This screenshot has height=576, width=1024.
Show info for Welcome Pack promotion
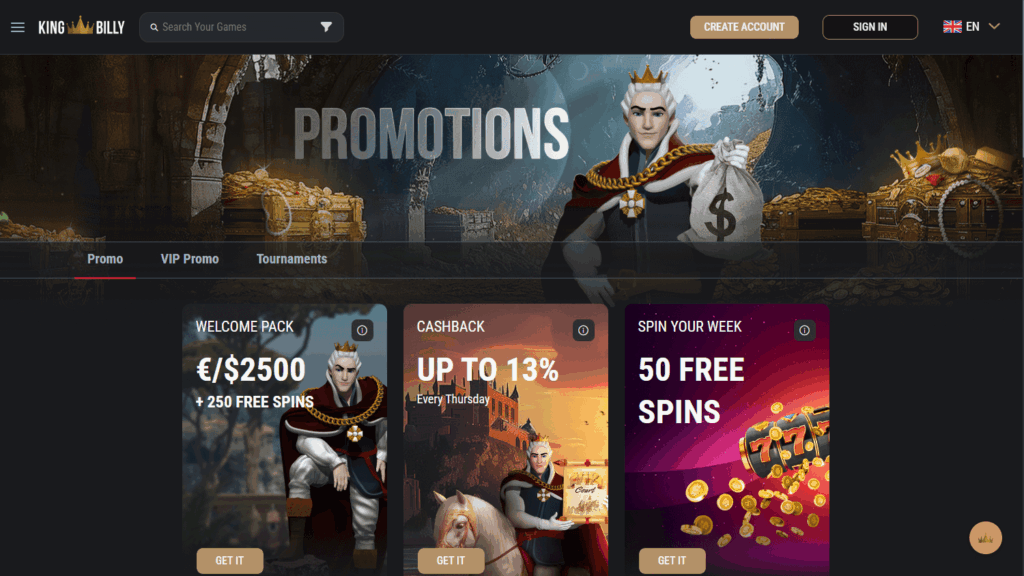pyautogui.click(x=362, y=330)
